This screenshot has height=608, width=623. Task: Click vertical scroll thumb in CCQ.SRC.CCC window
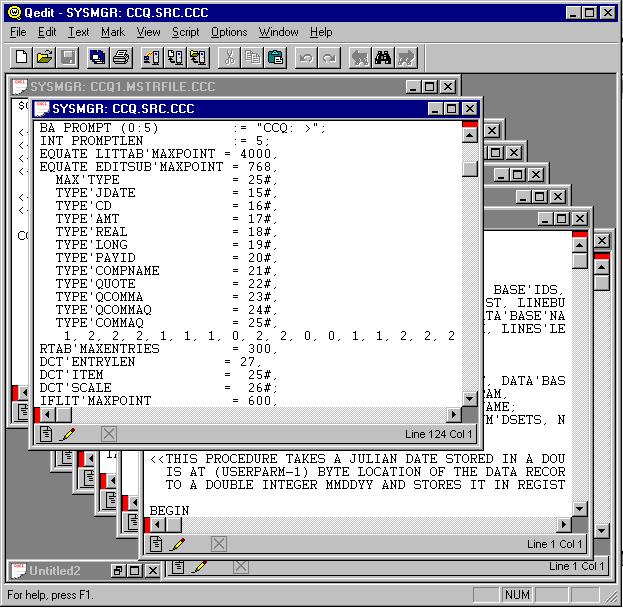point(470,169)
